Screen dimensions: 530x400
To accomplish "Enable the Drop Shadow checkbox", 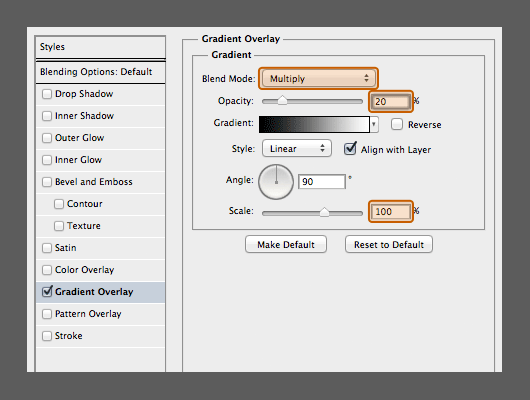I will tap(47, 94).
